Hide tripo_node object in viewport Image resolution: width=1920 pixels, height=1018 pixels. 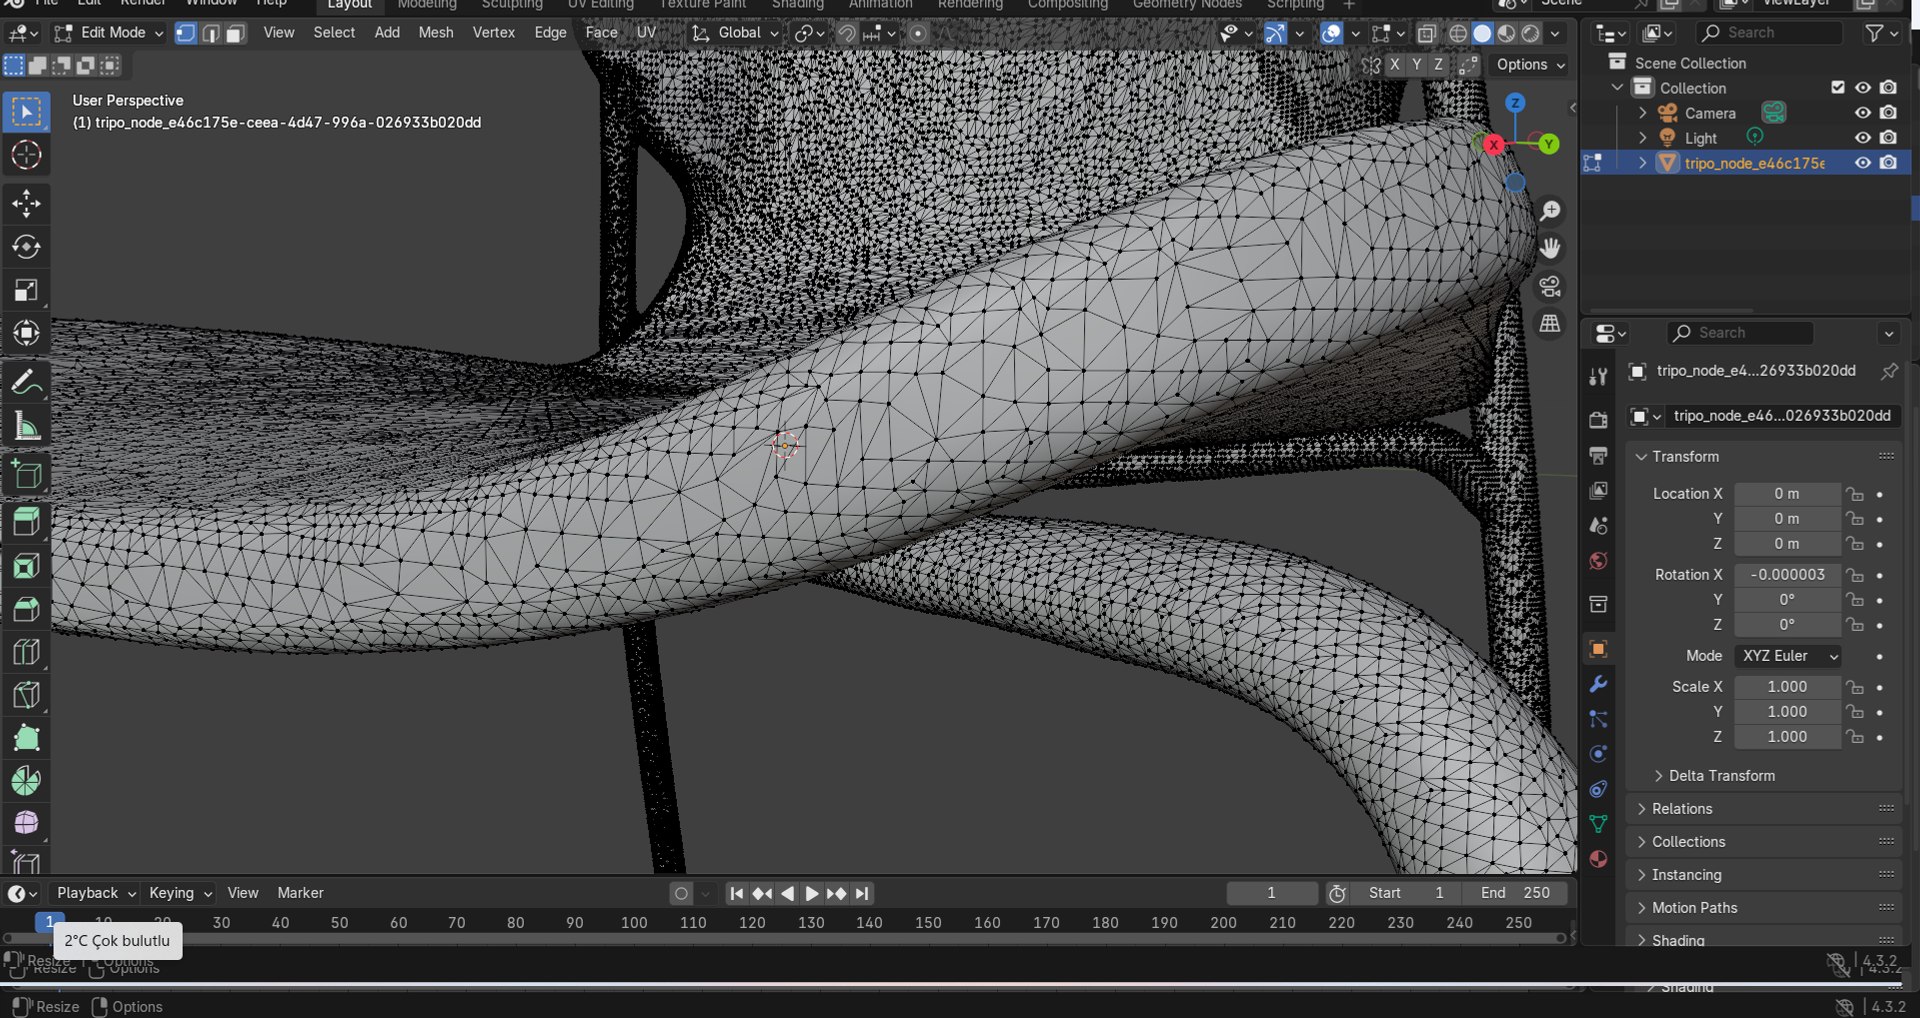click(1863, 163)
